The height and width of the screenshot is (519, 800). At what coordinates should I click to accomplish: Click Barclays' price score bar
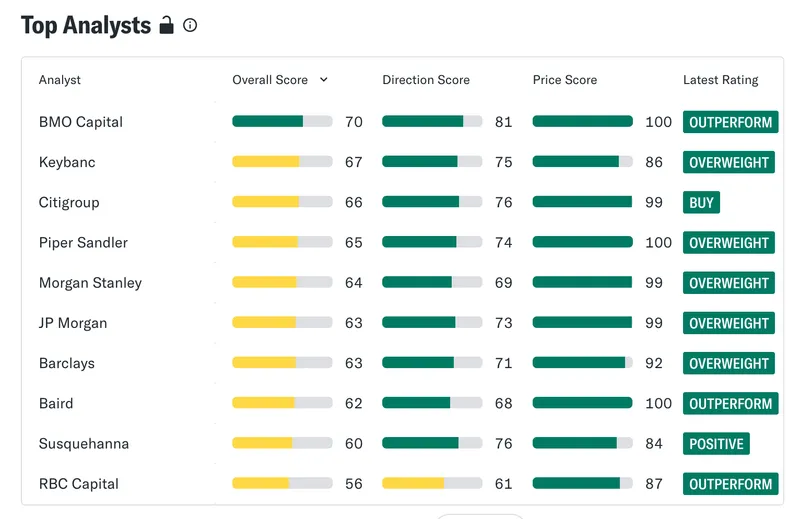583,363
